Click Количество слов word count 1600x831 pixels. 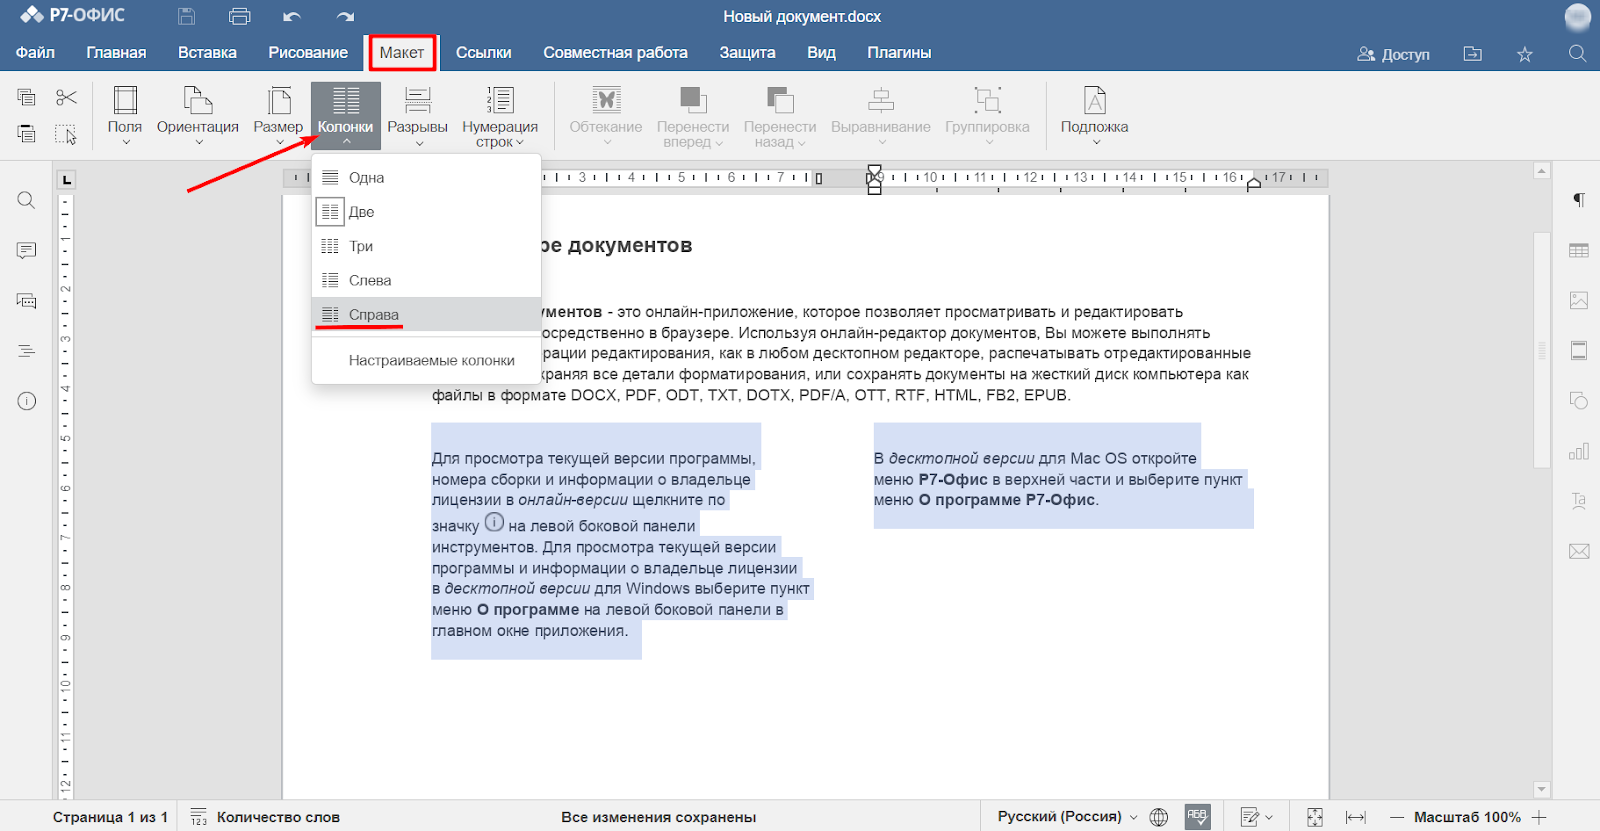(x=265, y=817)
